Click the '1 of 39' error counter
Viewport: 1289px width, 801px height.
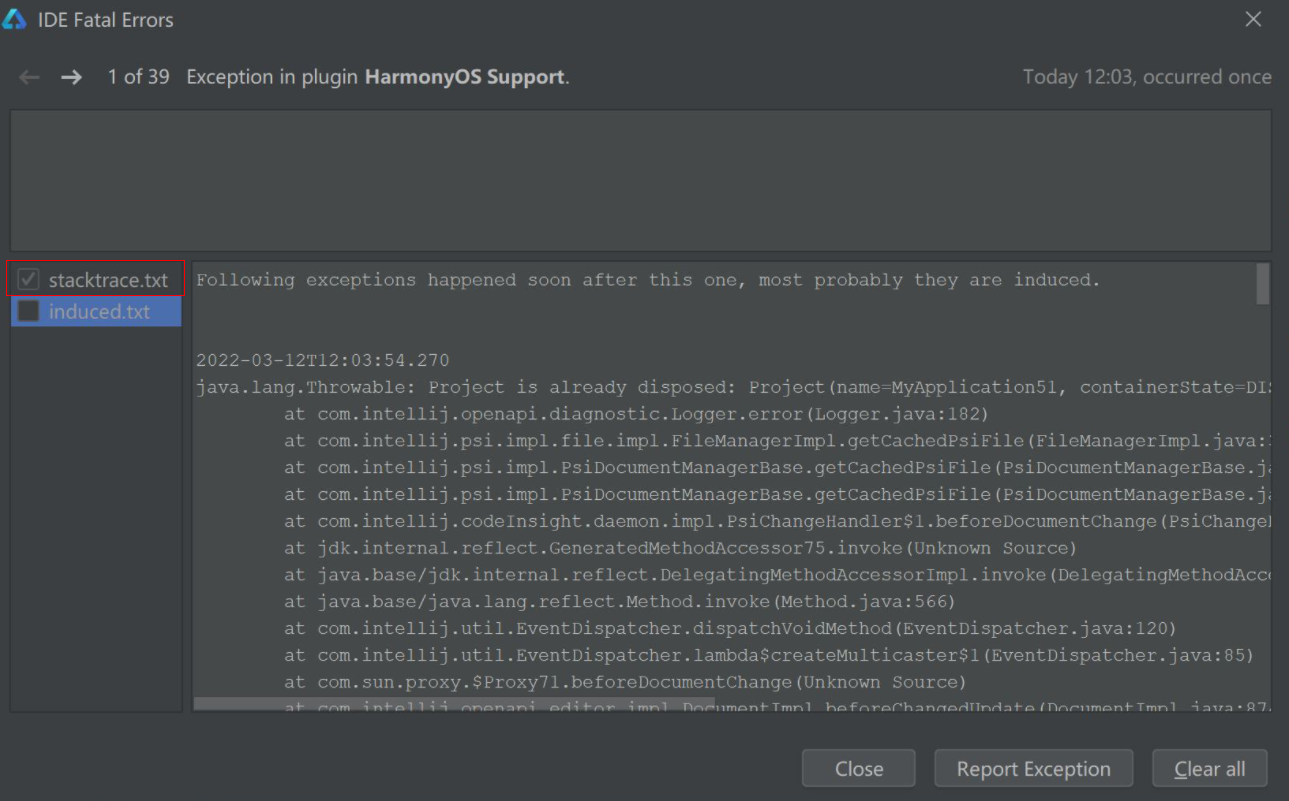tap(139, 77)
